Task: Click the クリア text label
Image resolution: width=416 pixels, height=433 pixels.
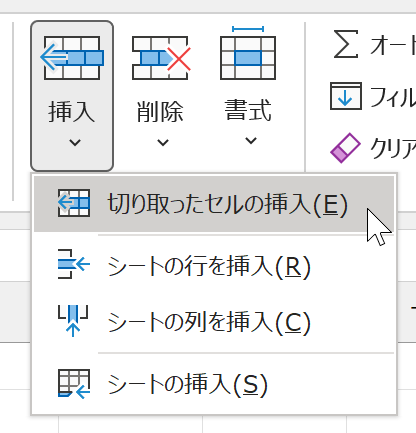Action: tap(393, 149)
